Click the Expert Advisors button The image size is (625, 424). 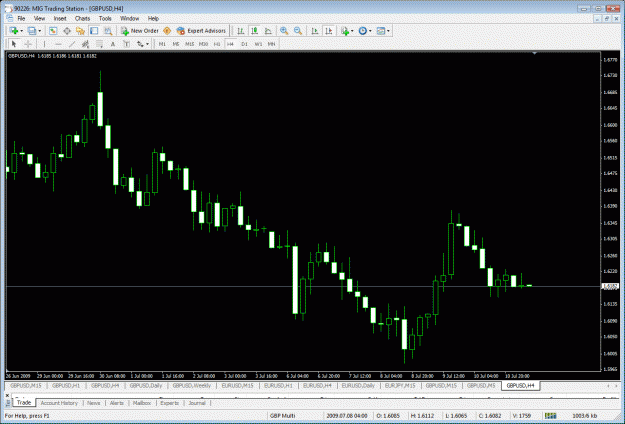point(201,31)
